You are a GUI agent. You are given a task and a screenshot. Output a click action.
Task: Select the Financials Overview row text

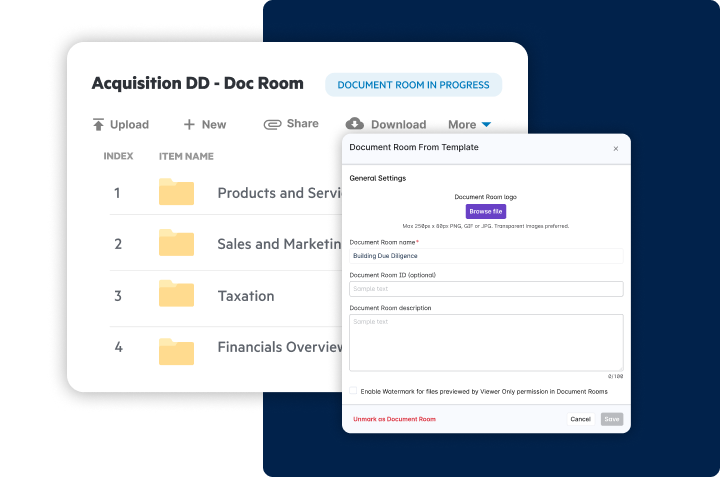click(x=280, y=347)
